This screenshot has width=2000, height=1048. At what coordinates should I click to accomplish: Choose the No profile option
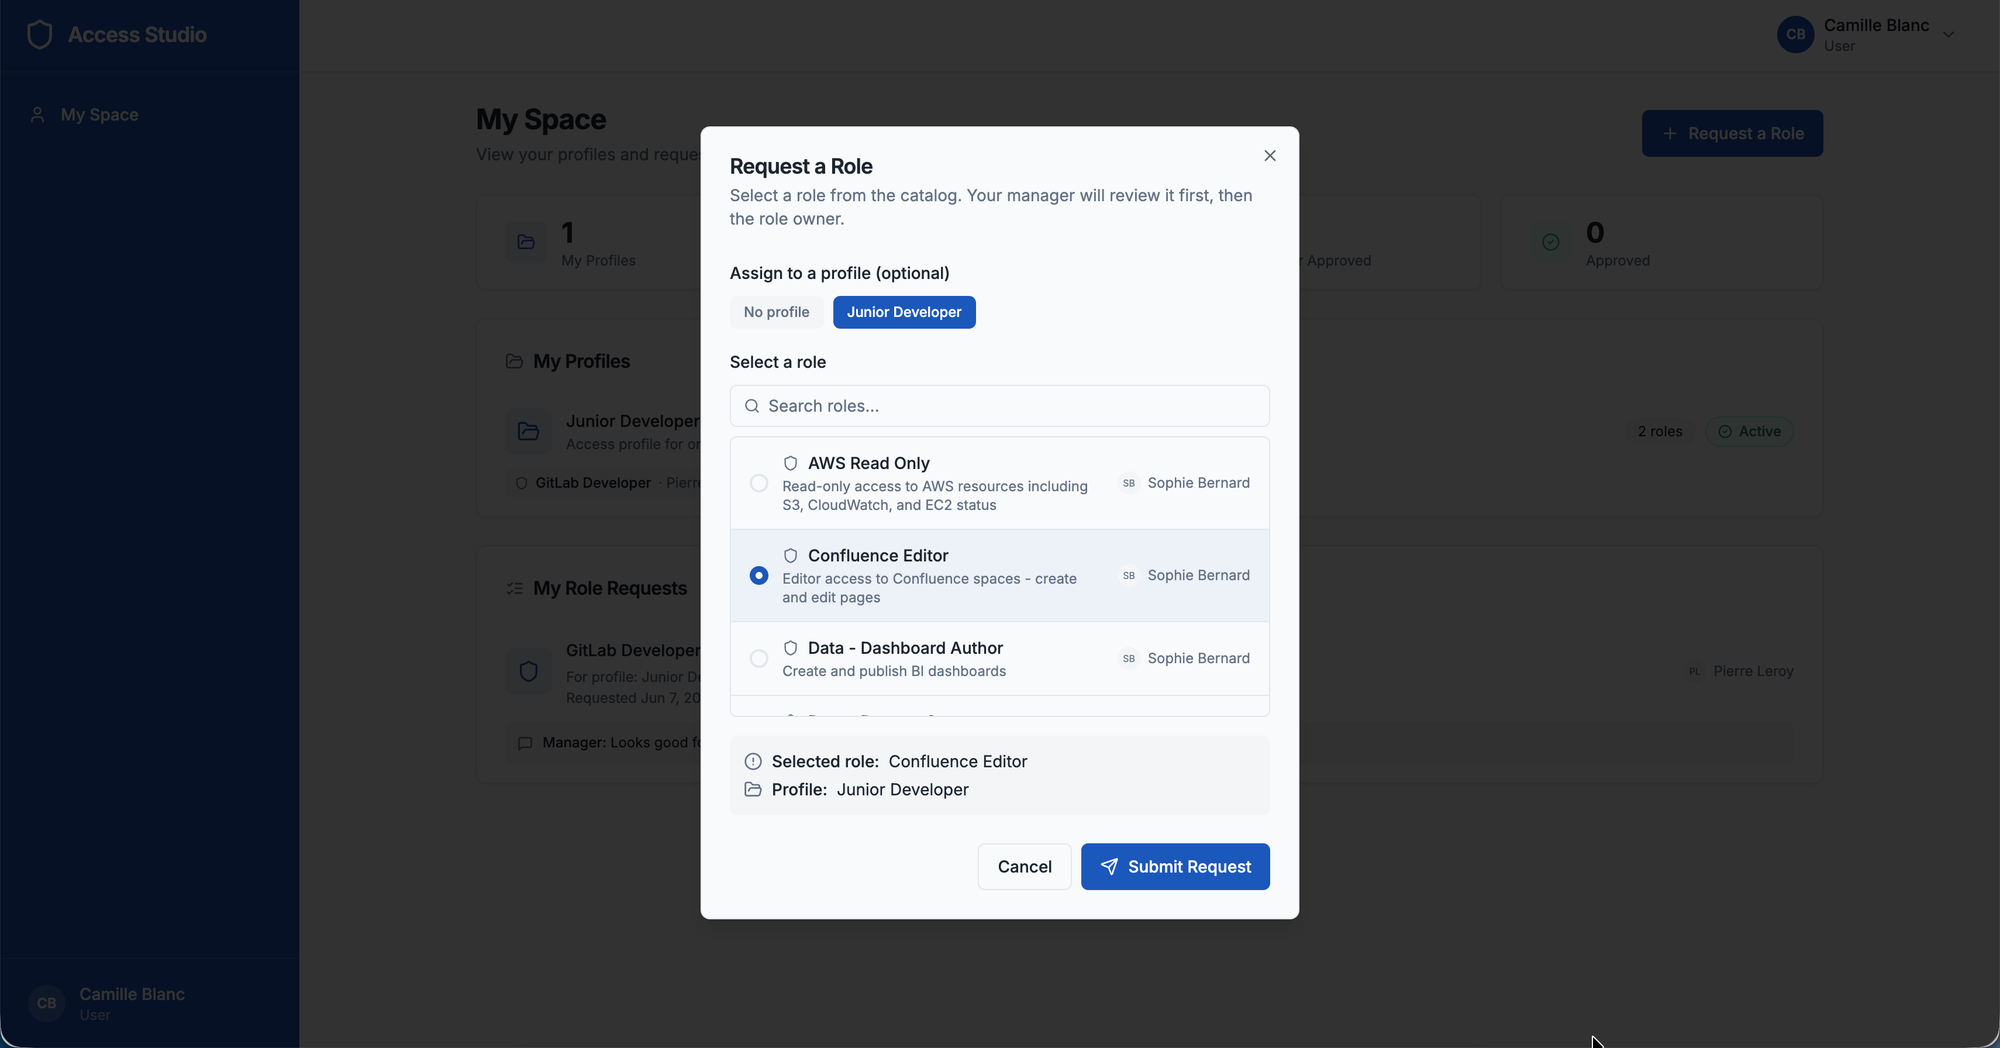click(776, 312)
